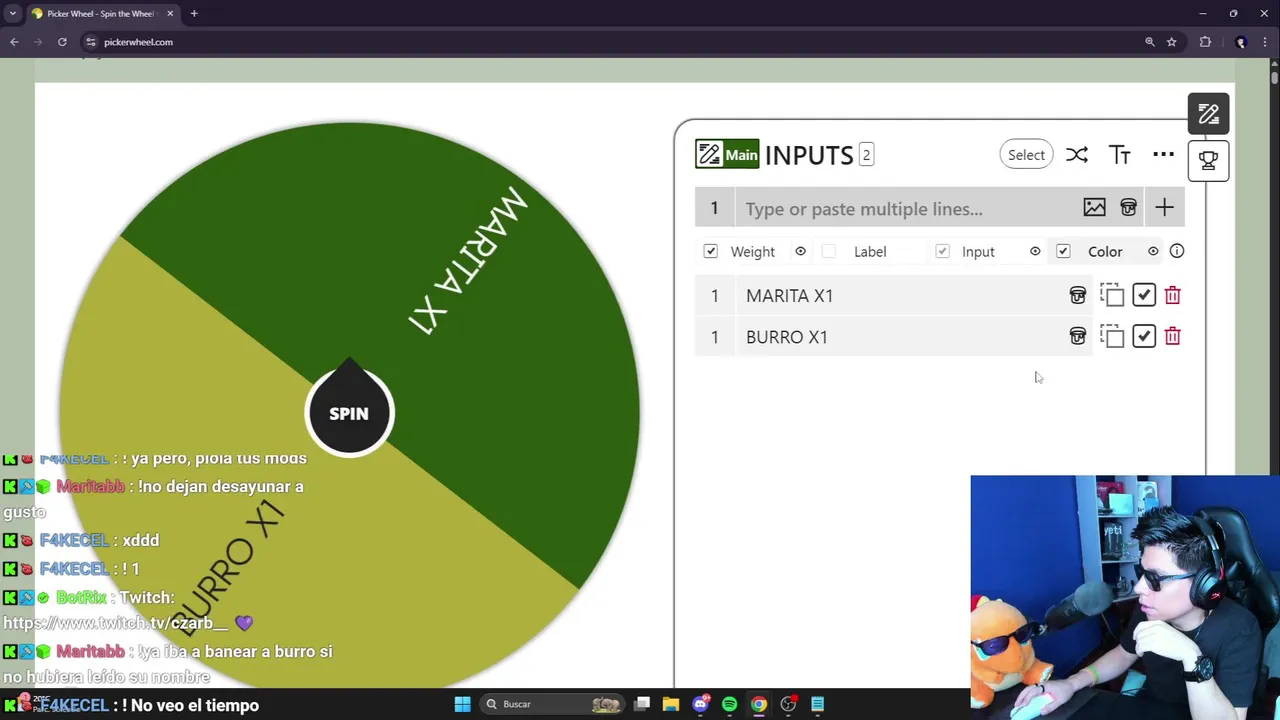Spin the wheel with the SPIN button
Screen dimensions: 1280x720
point(349,413)
